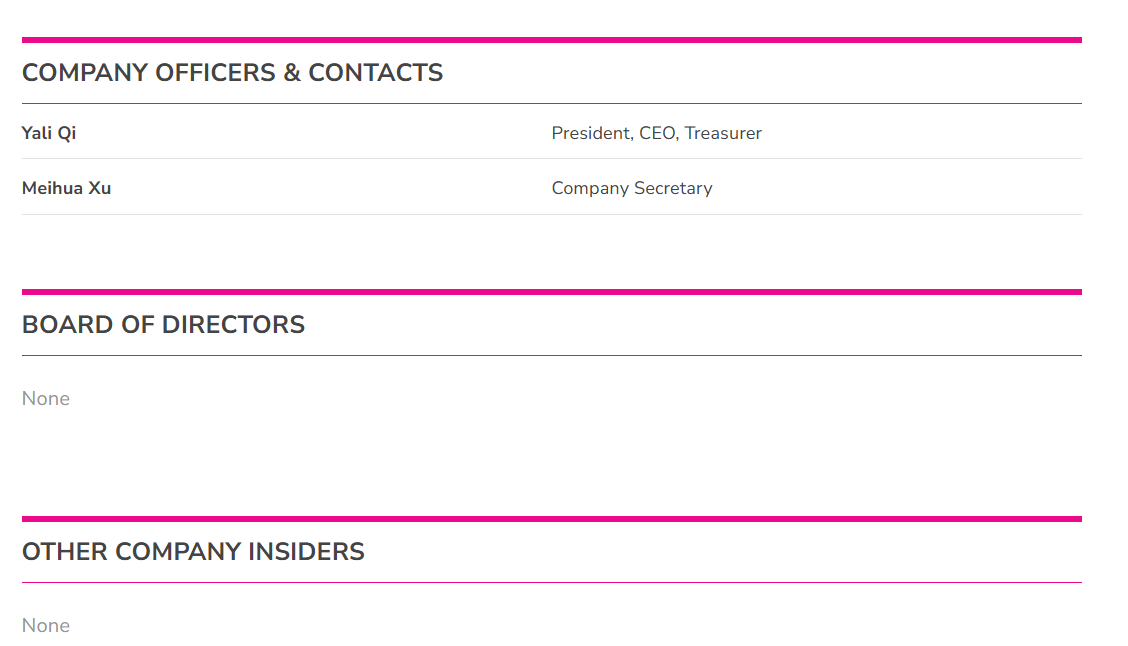The height and width of the screenshot is (646, 1128).
Task: Click the pink bar above Company Officers & Contacts
Action: point(552,40)
